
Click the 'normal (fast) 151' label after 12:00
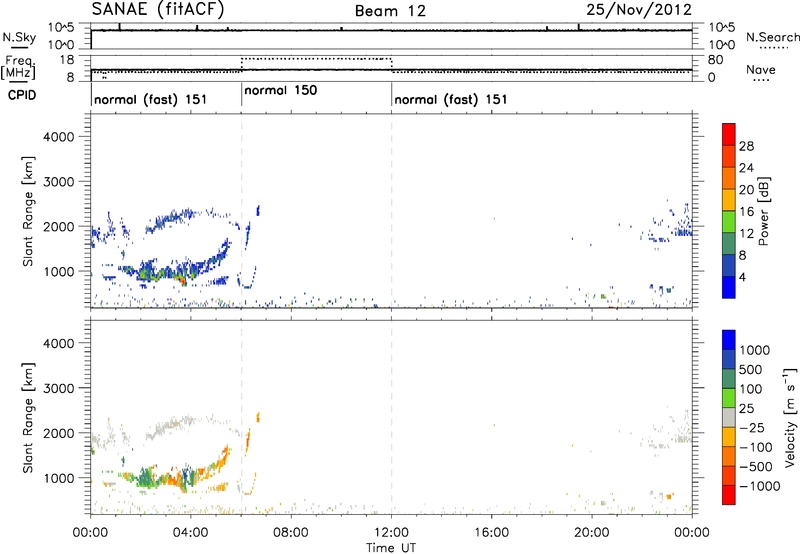(451, 99)
